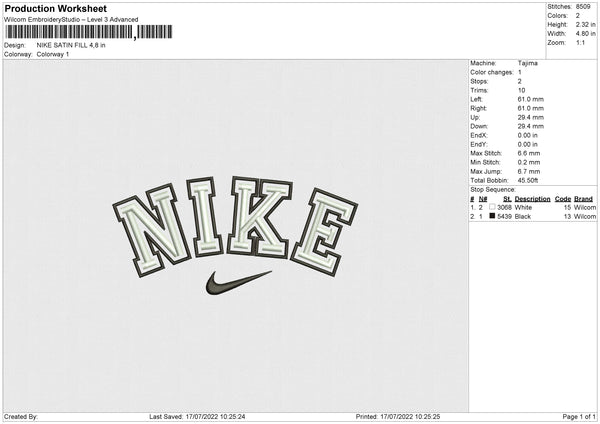Click the Min Stitch value 0.2 mm

[x=529, y=162]
